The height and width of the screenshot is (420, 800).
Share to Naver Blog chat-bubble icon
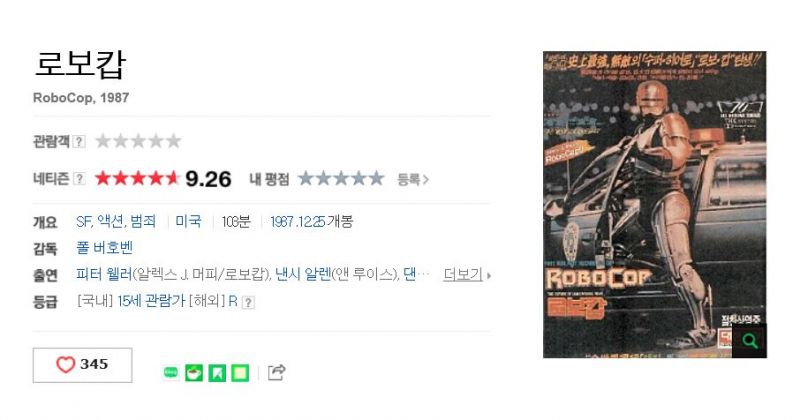point(171,373)
